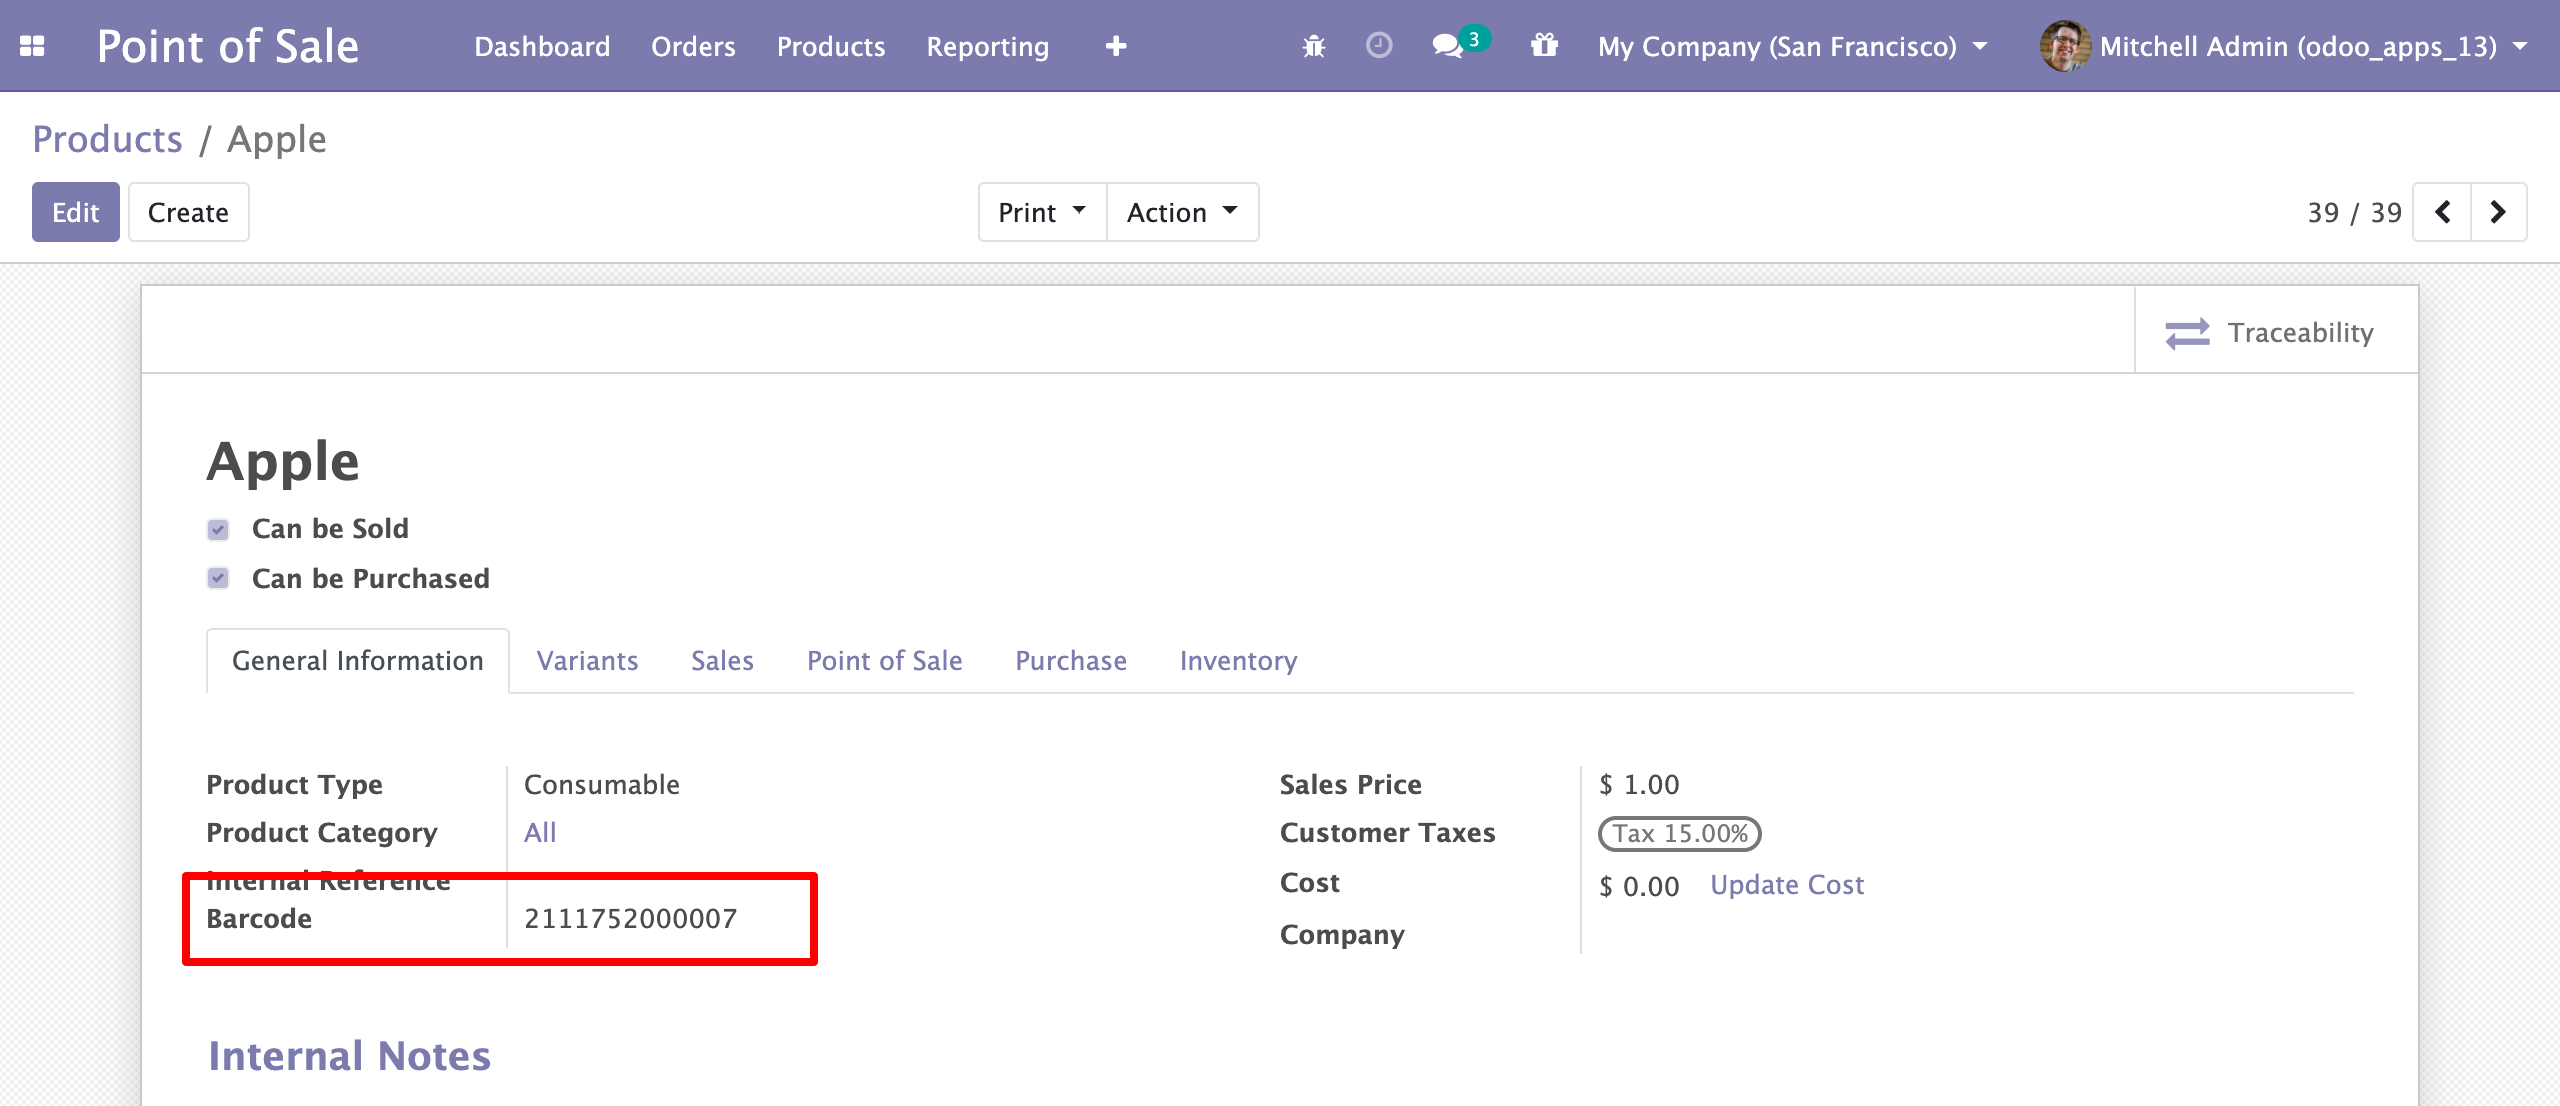Screen dimensions: 2560x1106
Task: Go to next record arrow
Action: pyautogui.click(x=2498, y=212)
